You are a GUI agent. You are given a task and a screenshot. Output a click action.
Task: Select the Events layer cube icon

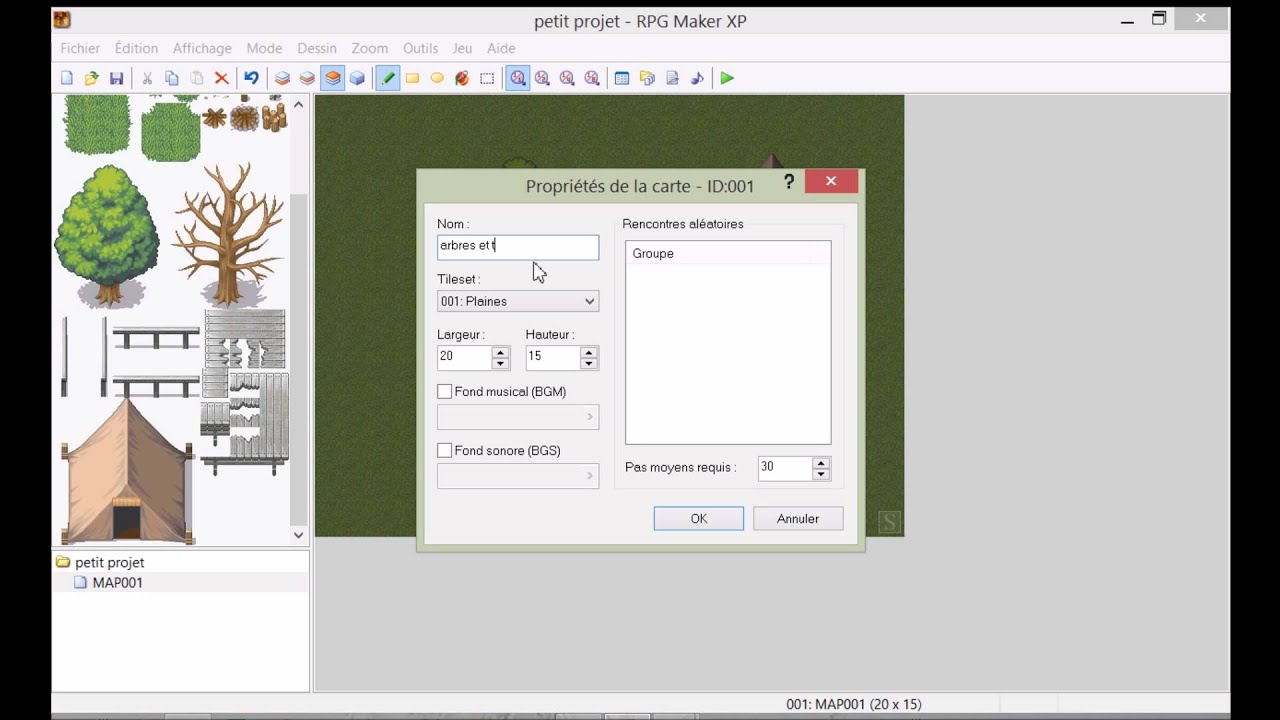(x=357, y=78)
